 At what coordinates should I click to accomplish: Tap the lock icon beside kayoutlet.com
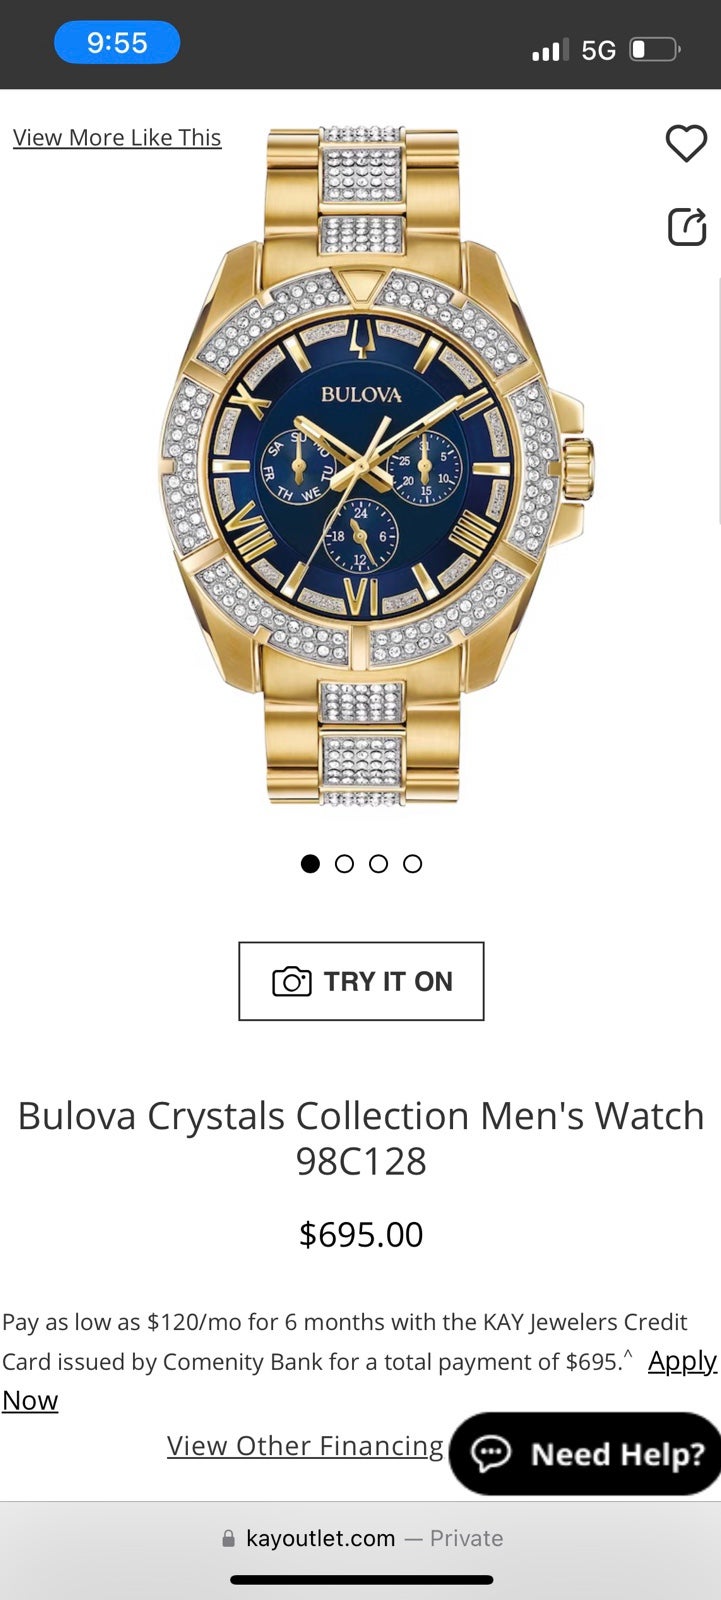click(x=229, y=1539)
